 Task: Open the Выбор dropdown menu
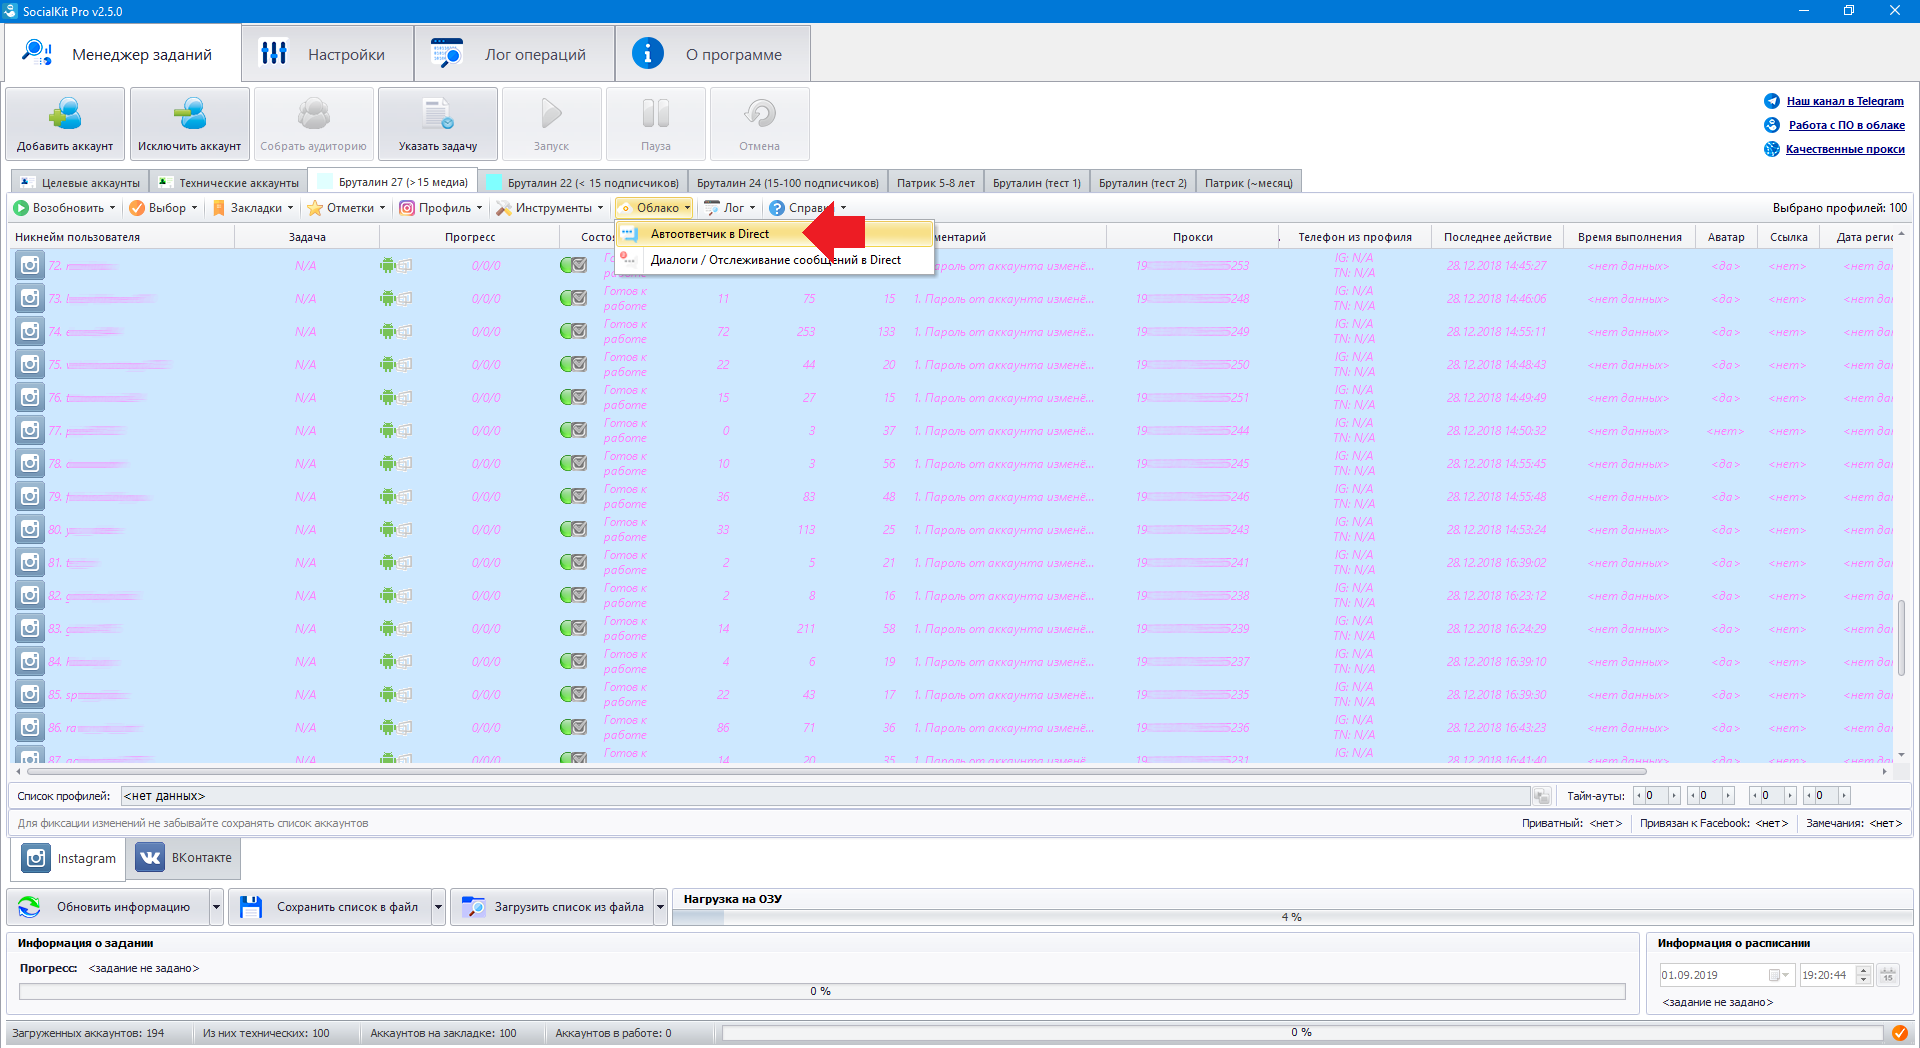coord(164,208)
